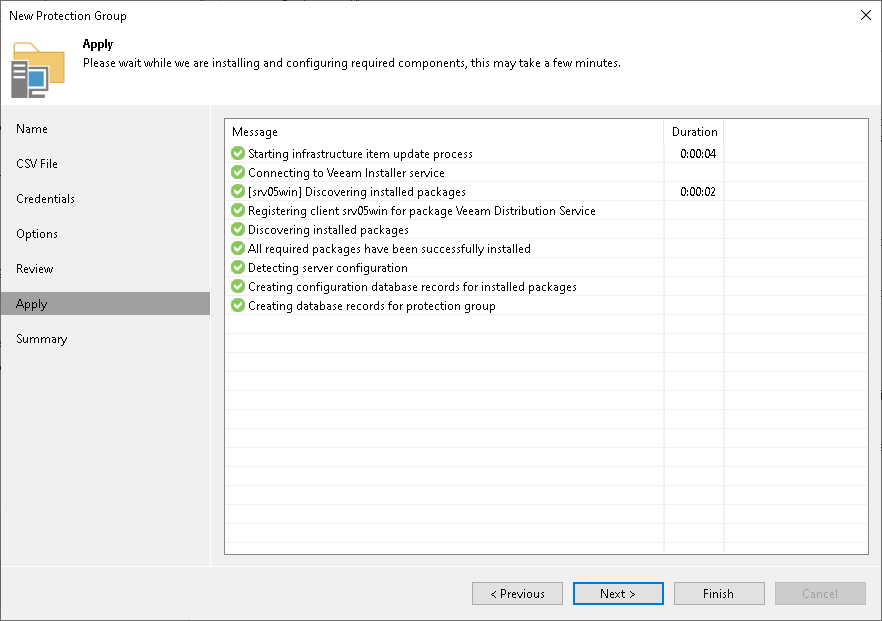Click green check beside Starting infrastructure item update

pyautogui.click(x=238, y=154)
